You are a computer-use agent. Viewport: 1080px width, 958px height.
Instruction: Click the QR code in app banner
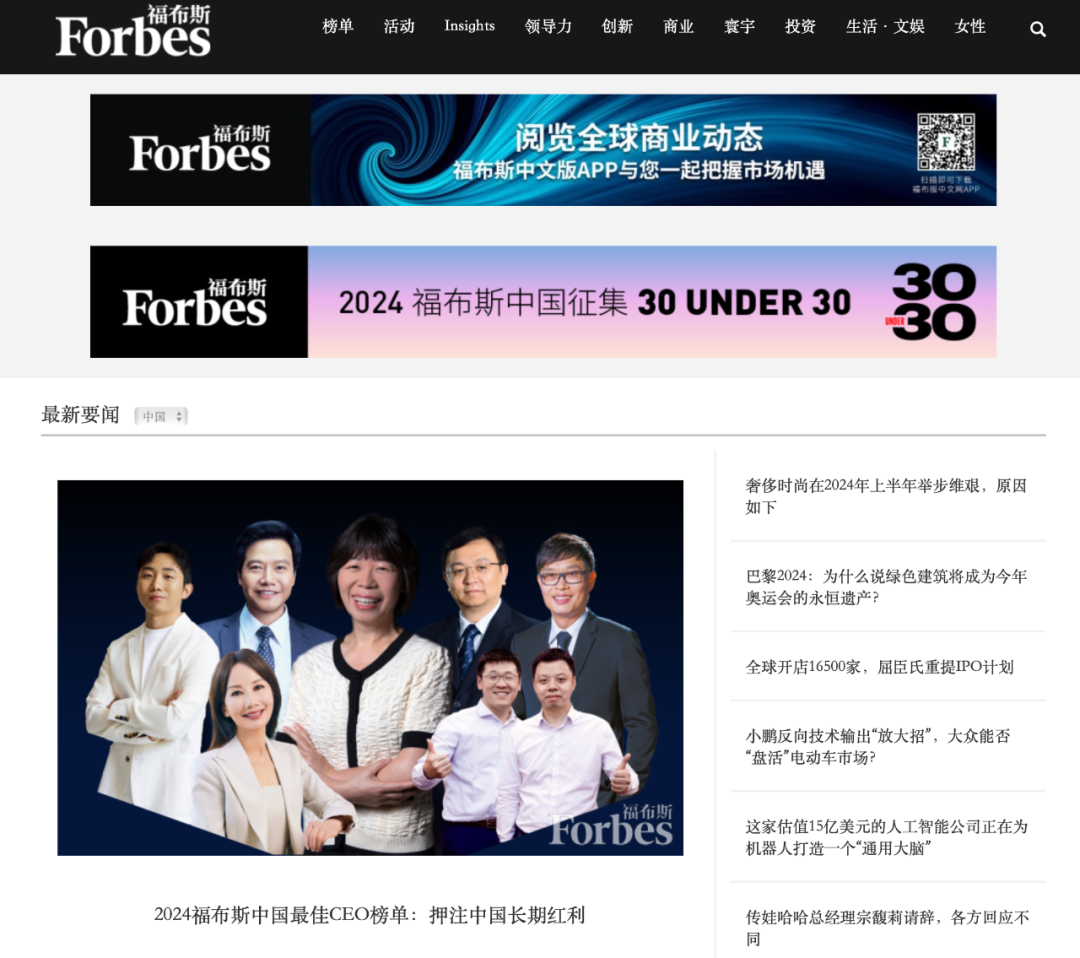pyautogui.click(x=946, y=143)
